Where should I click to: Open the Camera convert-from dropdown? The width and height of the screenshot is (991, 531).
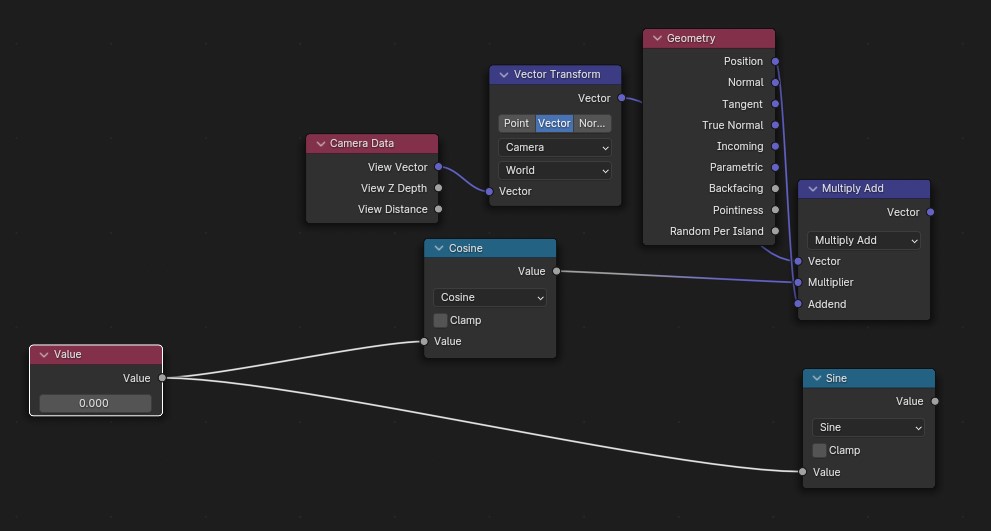(x=554, y=147)
